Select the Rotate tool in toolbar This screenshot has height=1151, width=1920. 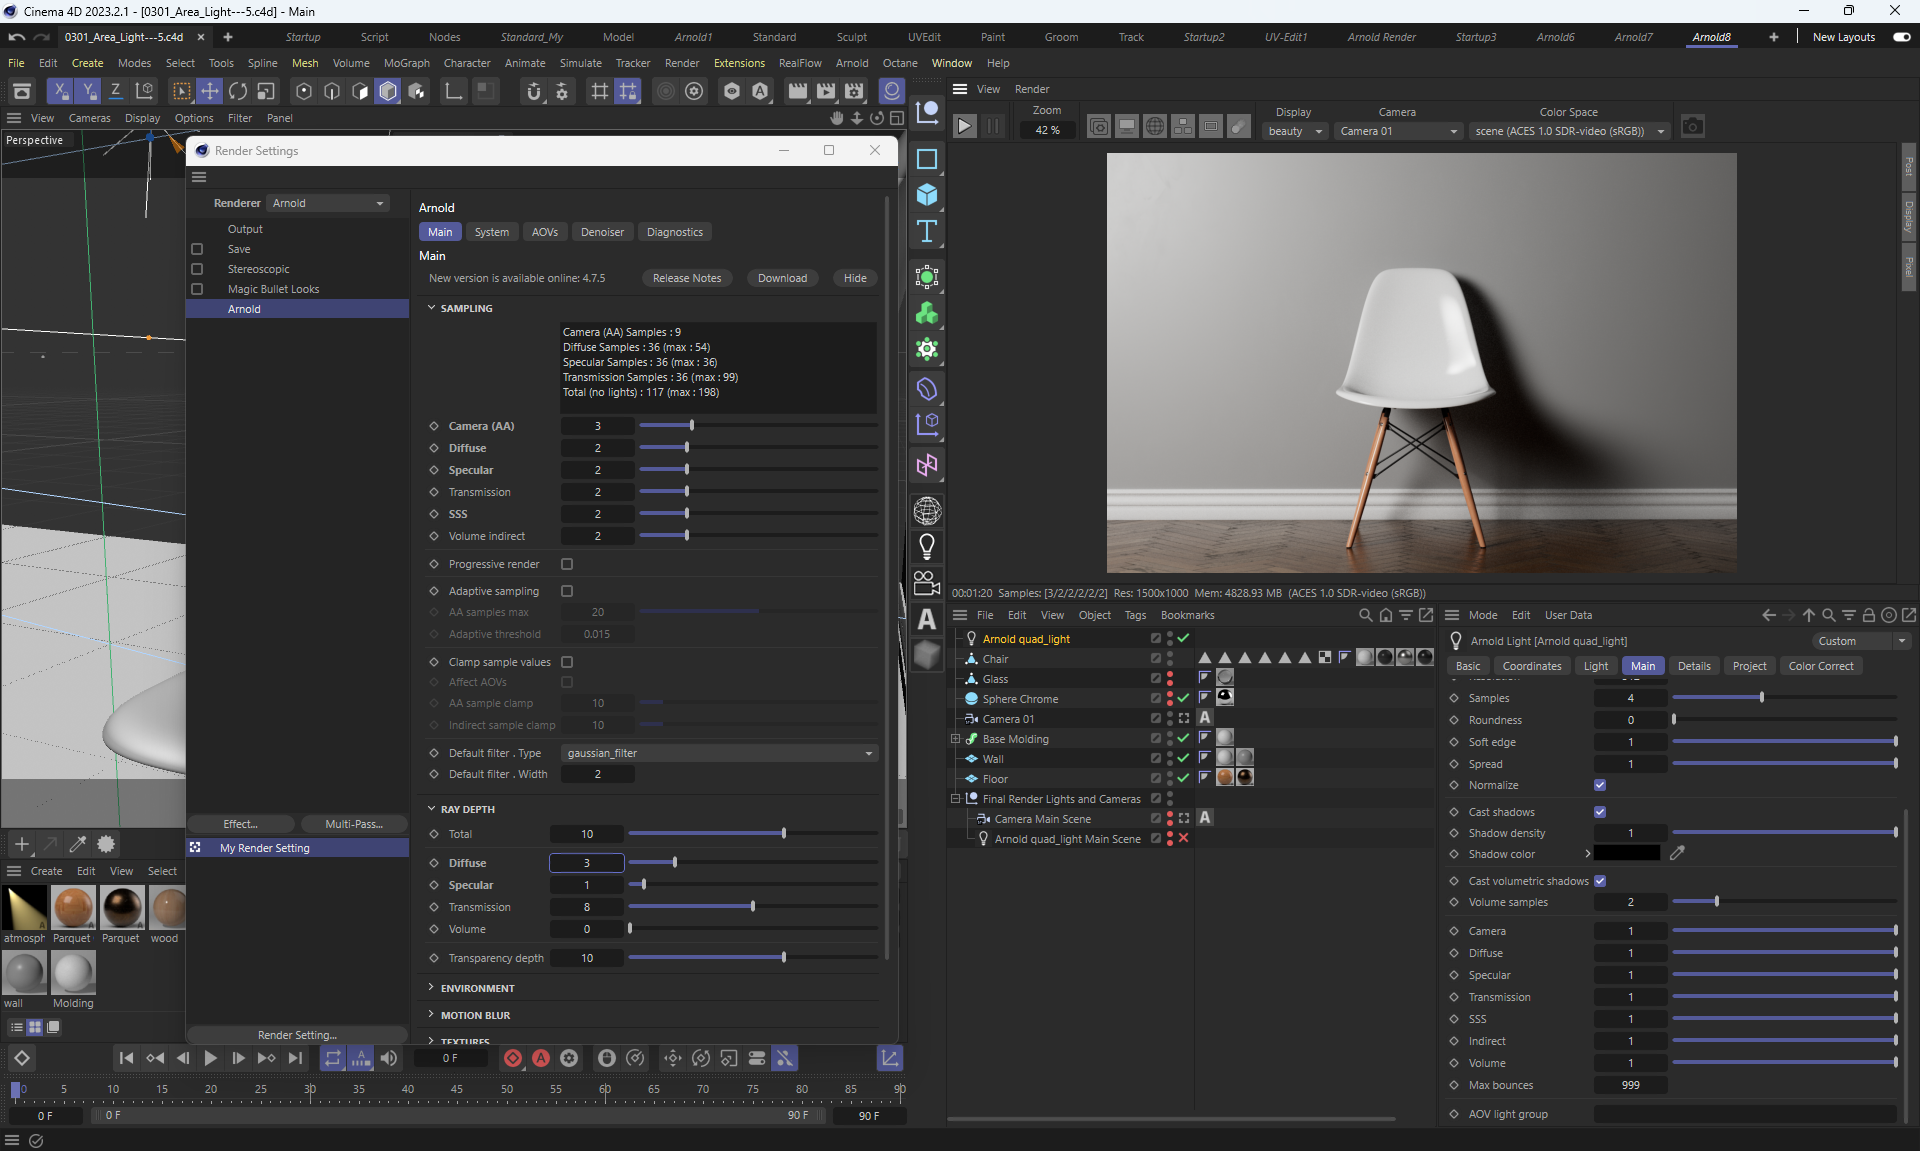(x=238, y=91)
